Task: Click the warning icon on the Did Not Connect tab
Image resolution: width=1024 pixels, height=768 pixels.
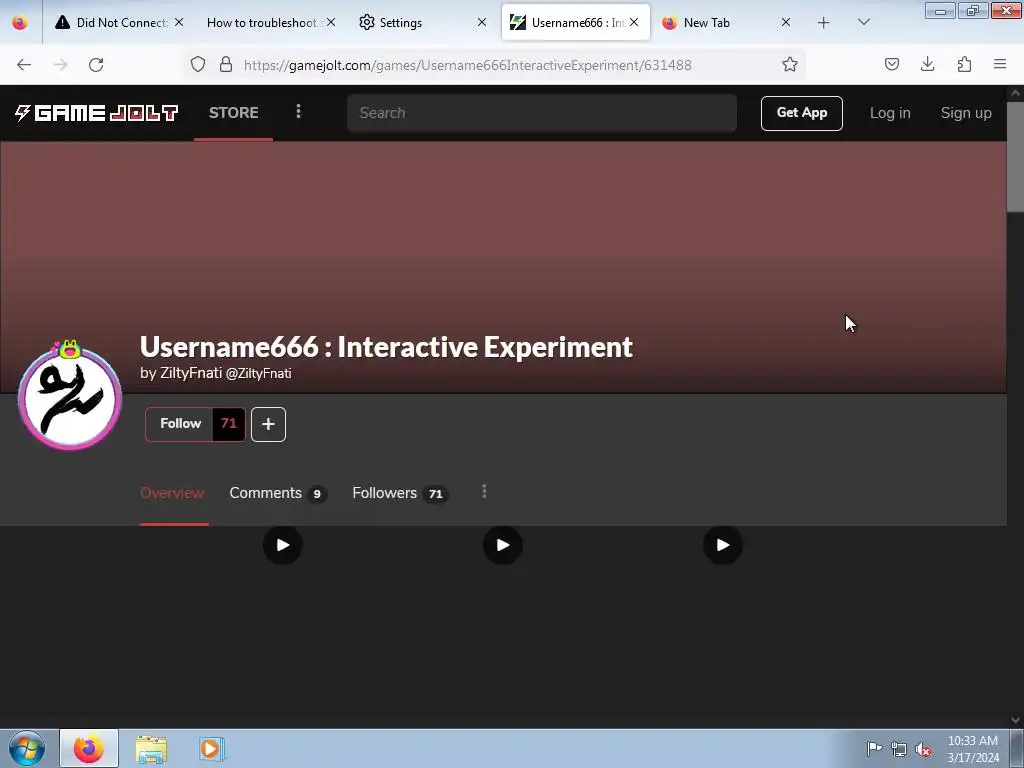Action: [63, 22]
